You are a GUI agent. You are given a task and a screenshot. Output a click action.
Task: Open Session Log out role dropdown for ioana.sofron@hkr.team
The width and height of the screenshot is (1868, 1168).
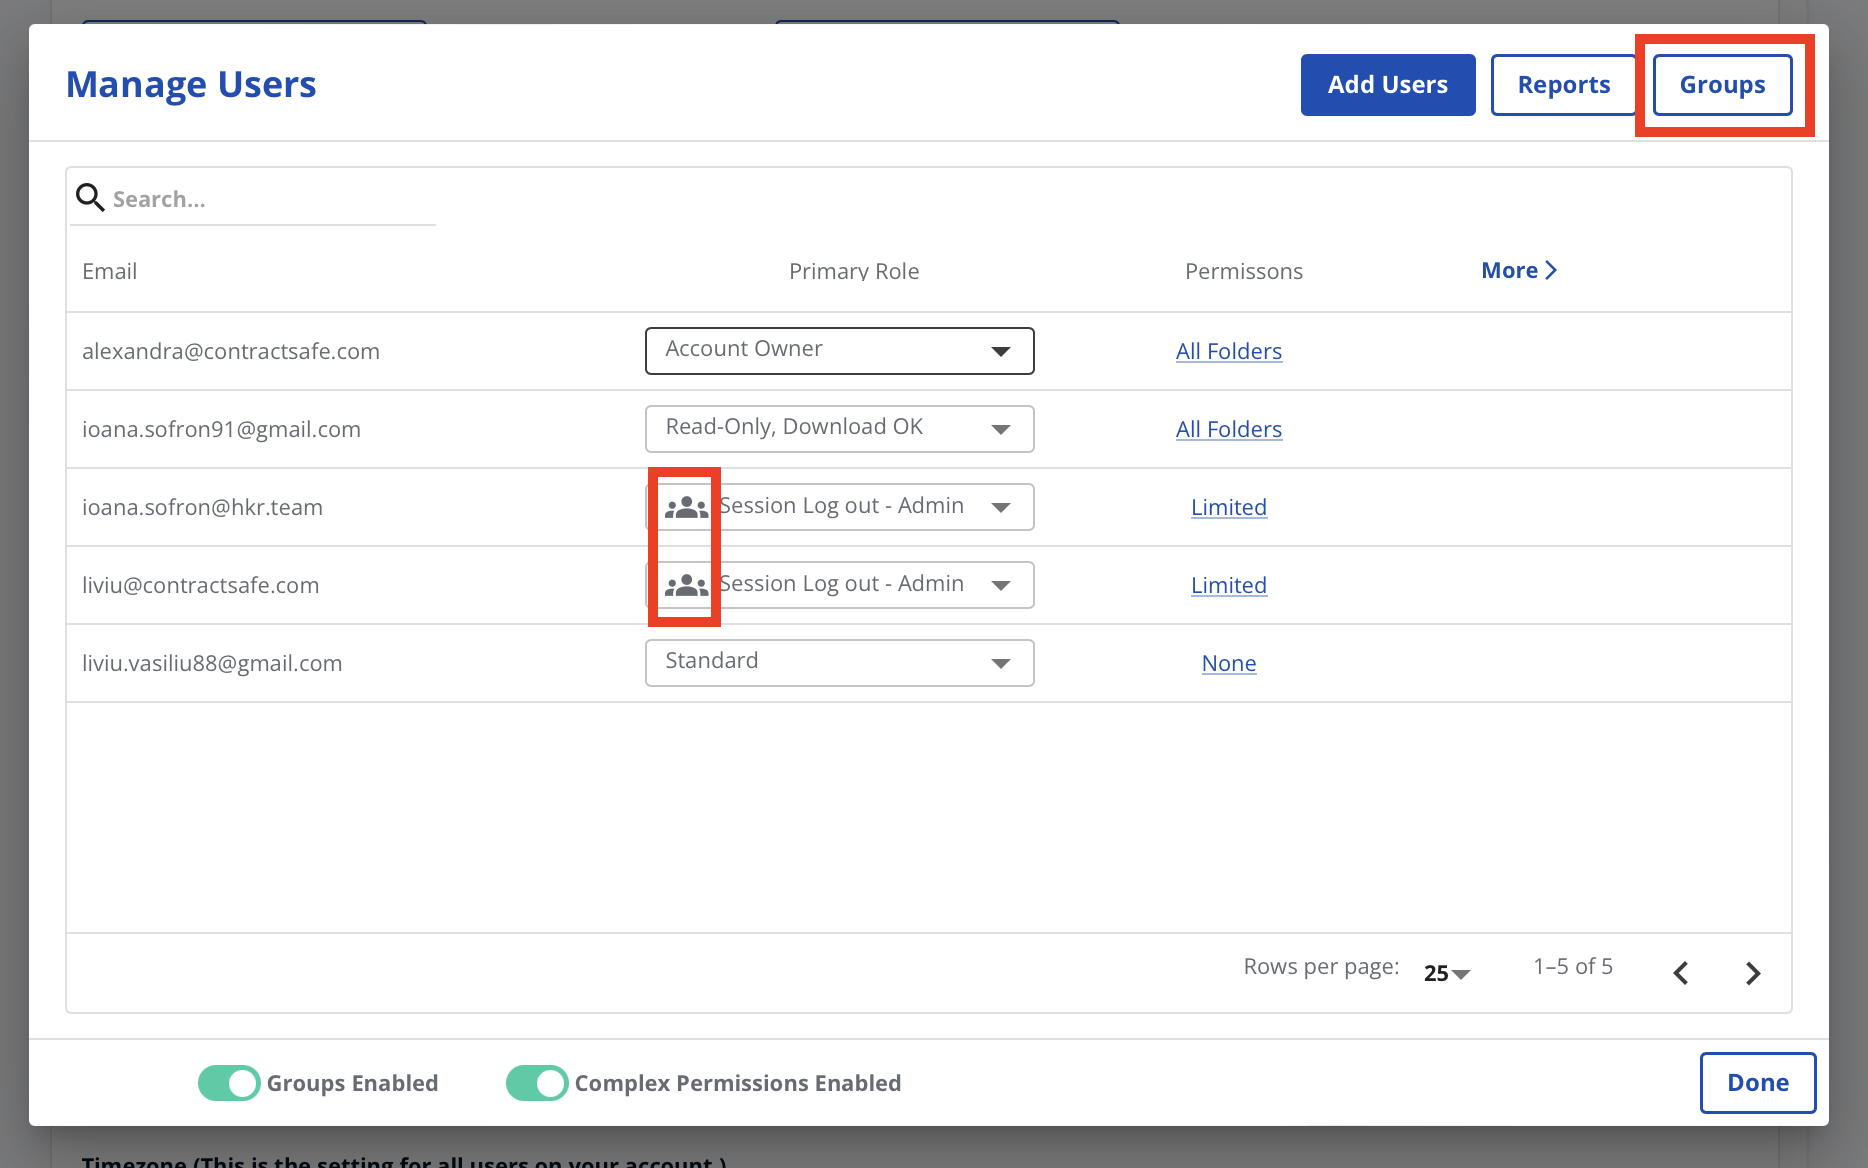[1001, 507]
